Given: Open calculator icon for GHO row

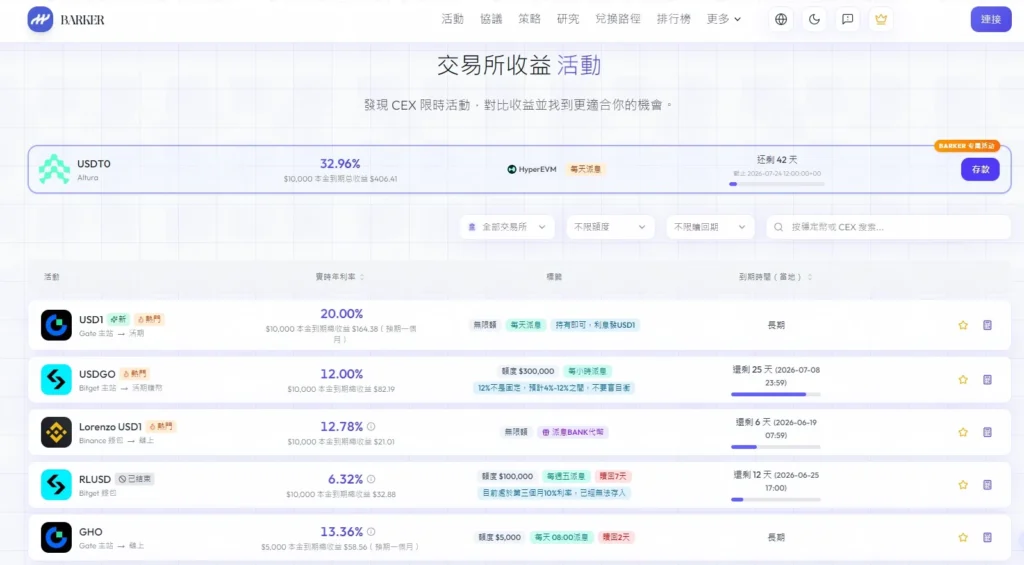Looking at the screenshot, I should click(987, 538).
